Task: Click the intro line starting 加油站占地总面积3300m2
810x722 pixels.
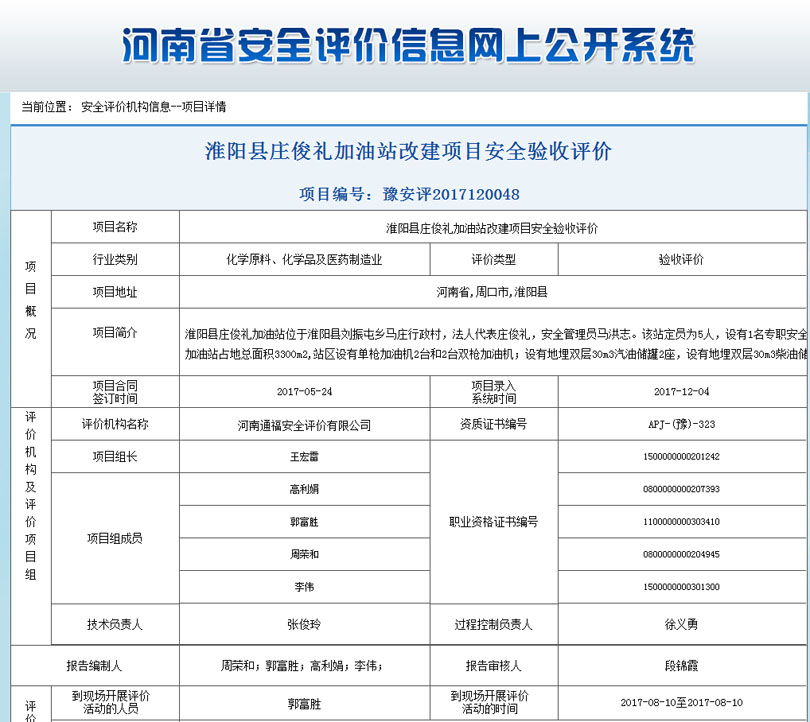Action: [496, 354]
